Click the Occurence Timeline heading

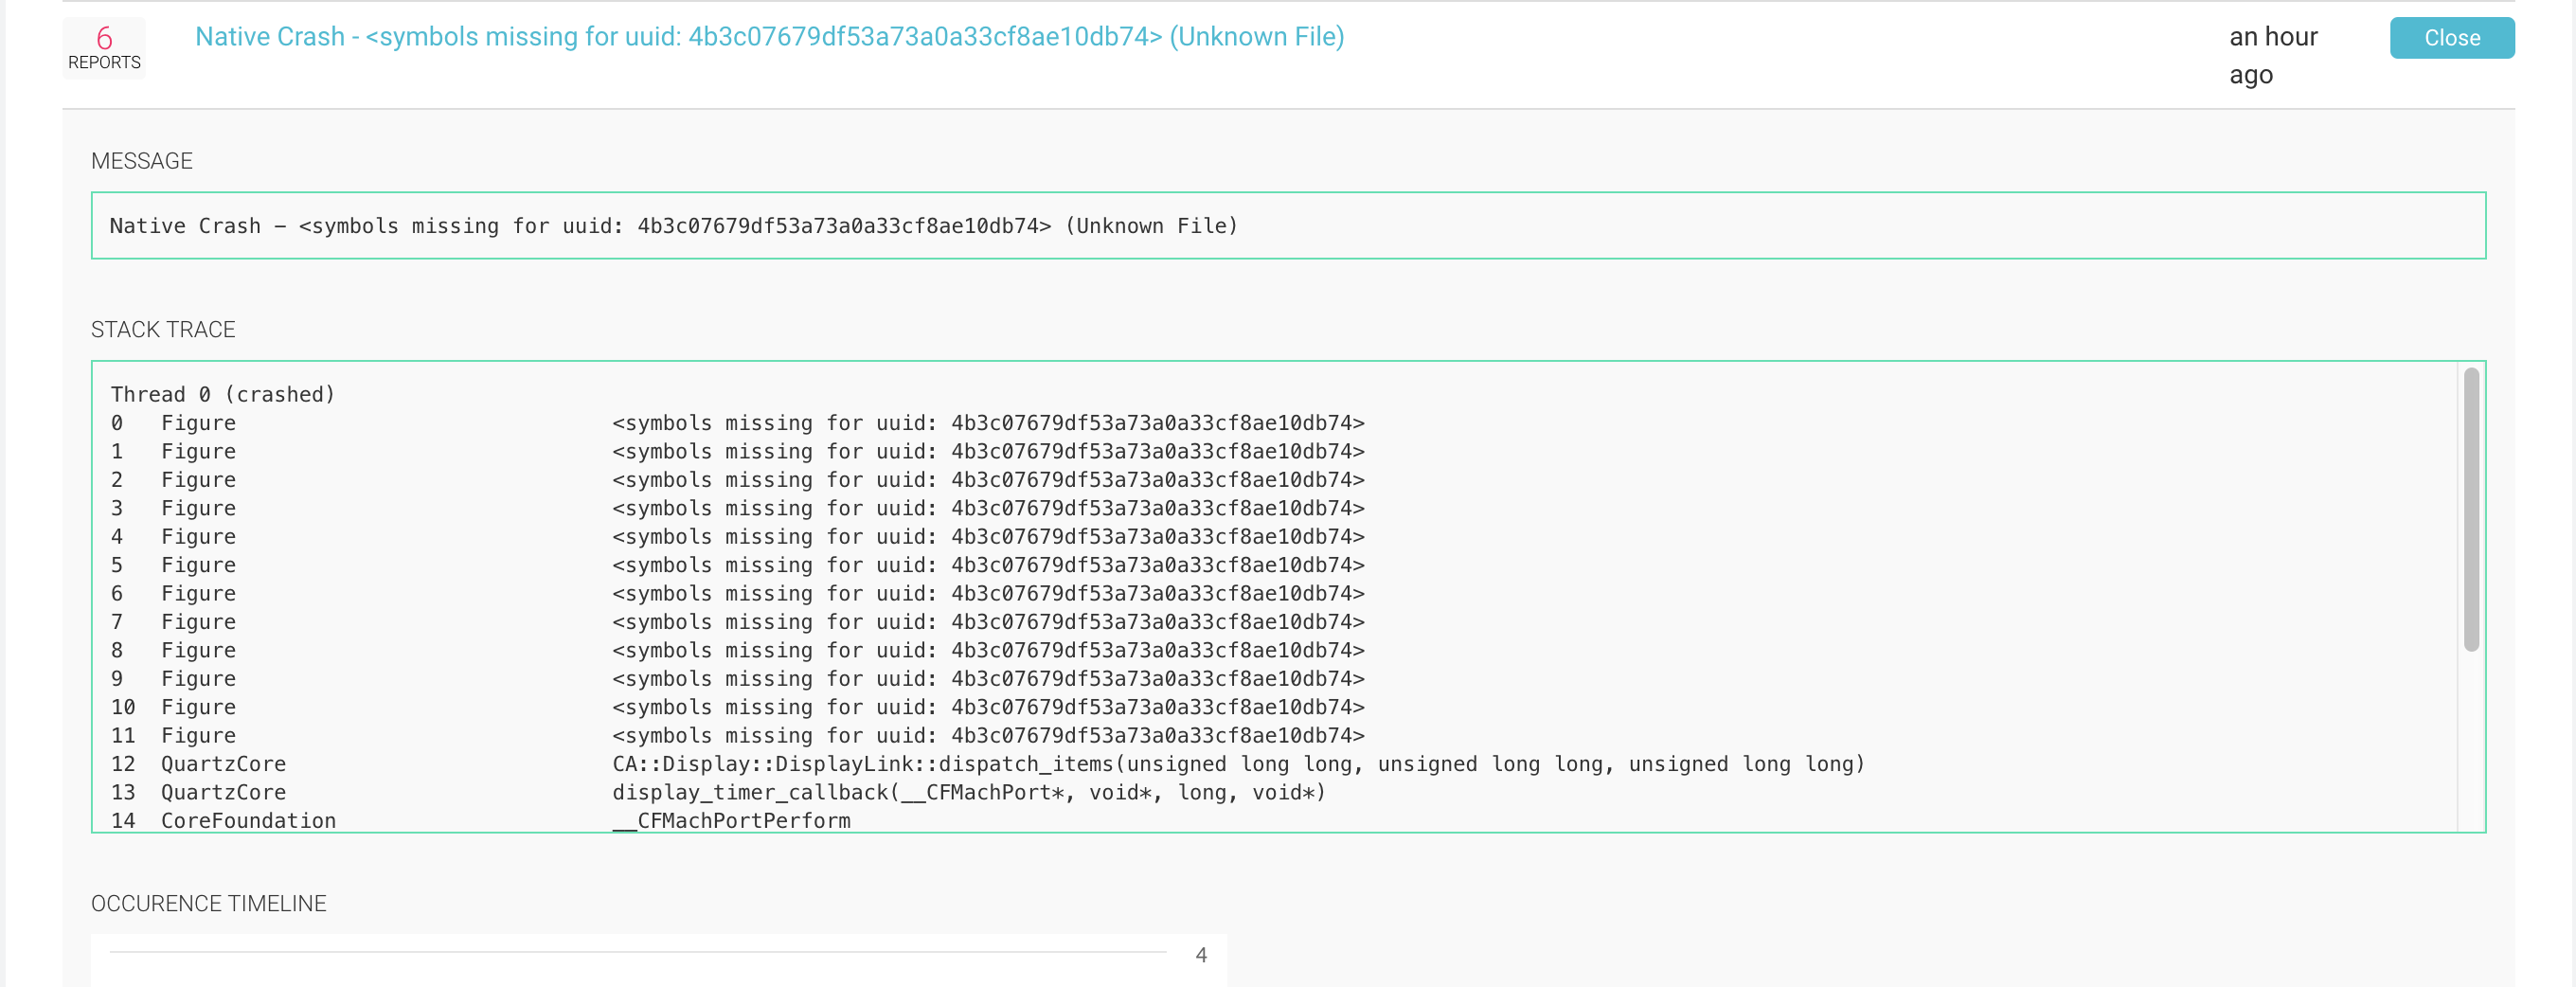pos(208,903)
